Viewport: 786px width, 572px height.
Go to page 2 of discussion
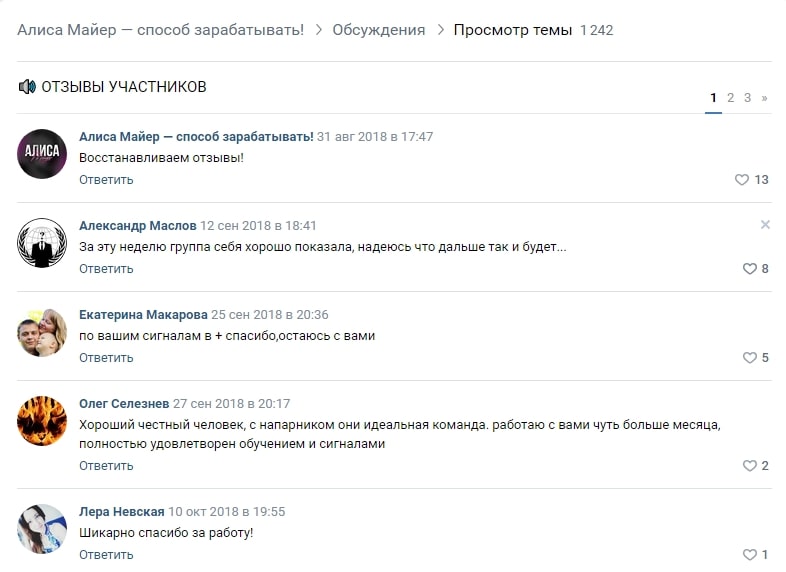[730, 98]
